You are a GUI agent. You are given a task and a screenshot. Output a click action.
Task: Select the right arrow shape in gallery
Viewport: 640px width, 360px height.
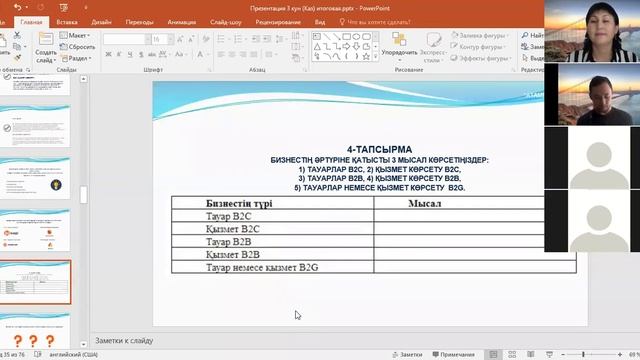[347, 47]
